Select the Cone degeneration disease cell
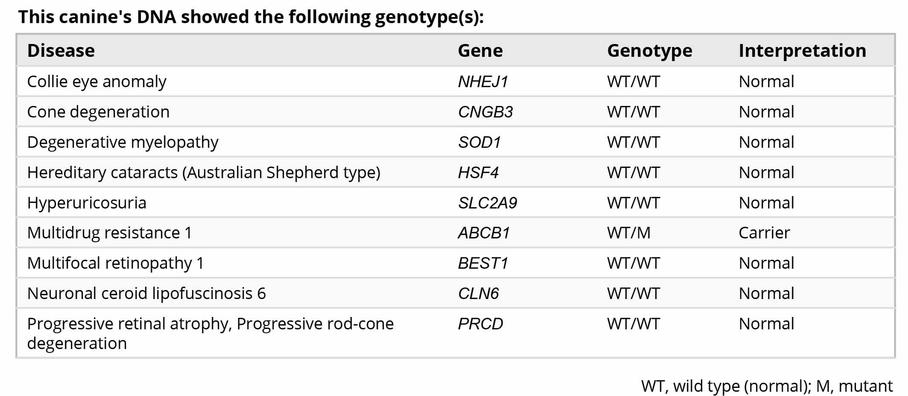Image resolution: width=908 pixels, height=396 pixels. click(98, 112)
